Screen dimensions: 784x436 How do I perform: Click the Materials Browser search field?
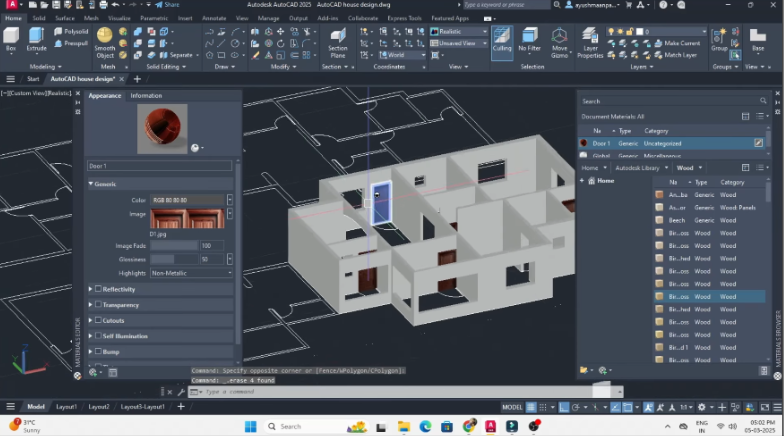pos(673,101)
